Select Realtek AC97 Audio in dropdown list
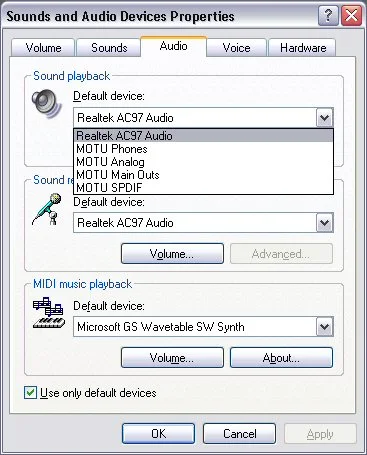 (x=203, y=136)
